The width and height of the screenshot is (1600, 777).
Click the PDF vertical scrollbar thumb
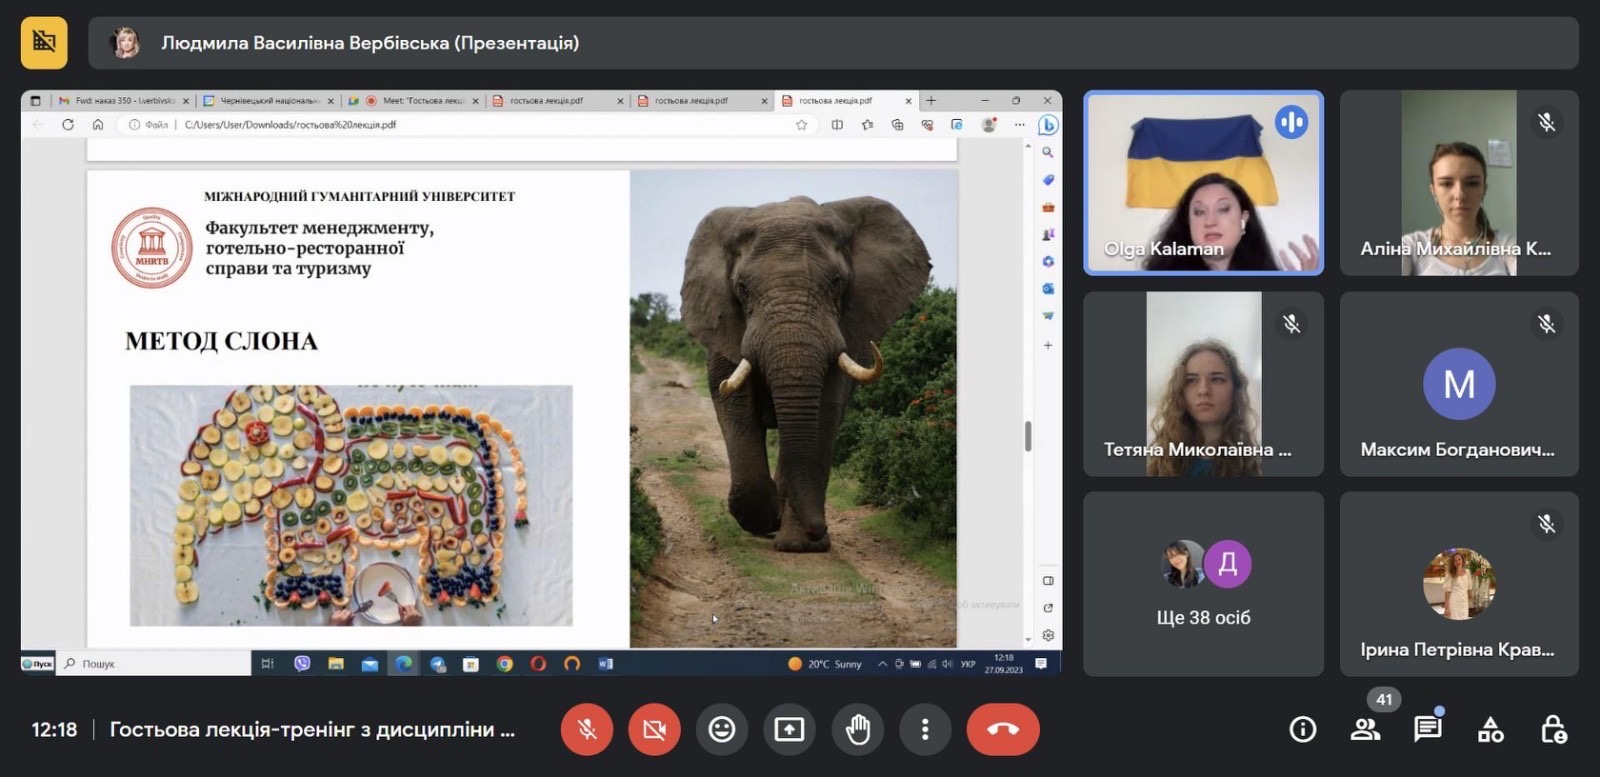1028,437
